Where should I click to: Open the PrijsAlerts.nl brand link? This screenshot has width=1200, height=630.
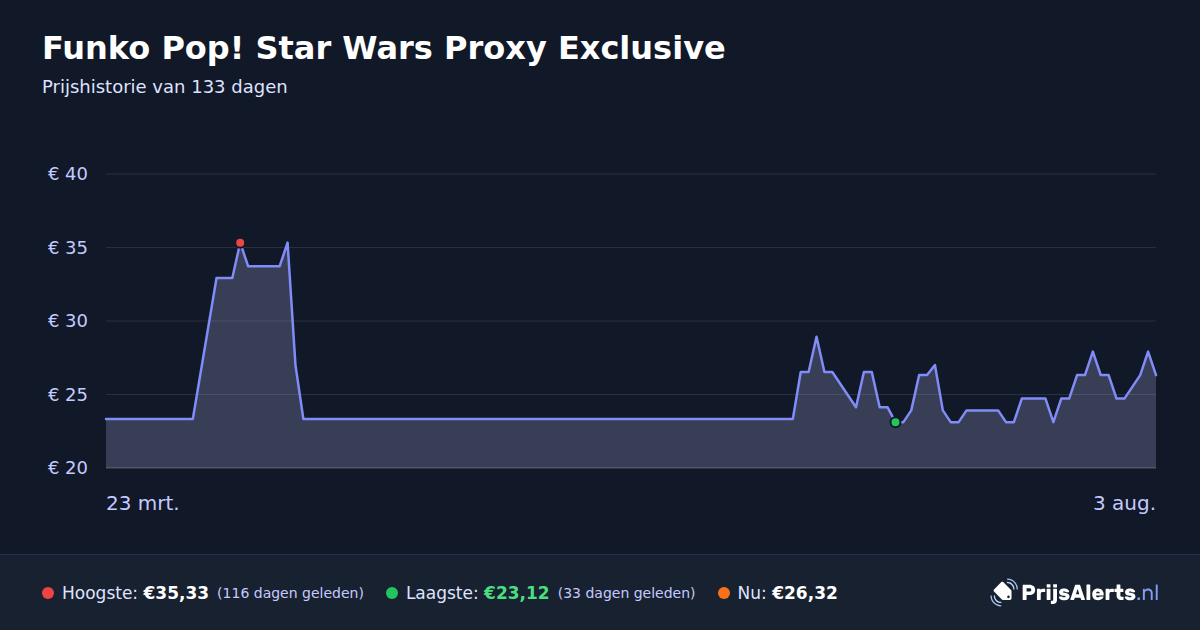[x=1075, y=593]
